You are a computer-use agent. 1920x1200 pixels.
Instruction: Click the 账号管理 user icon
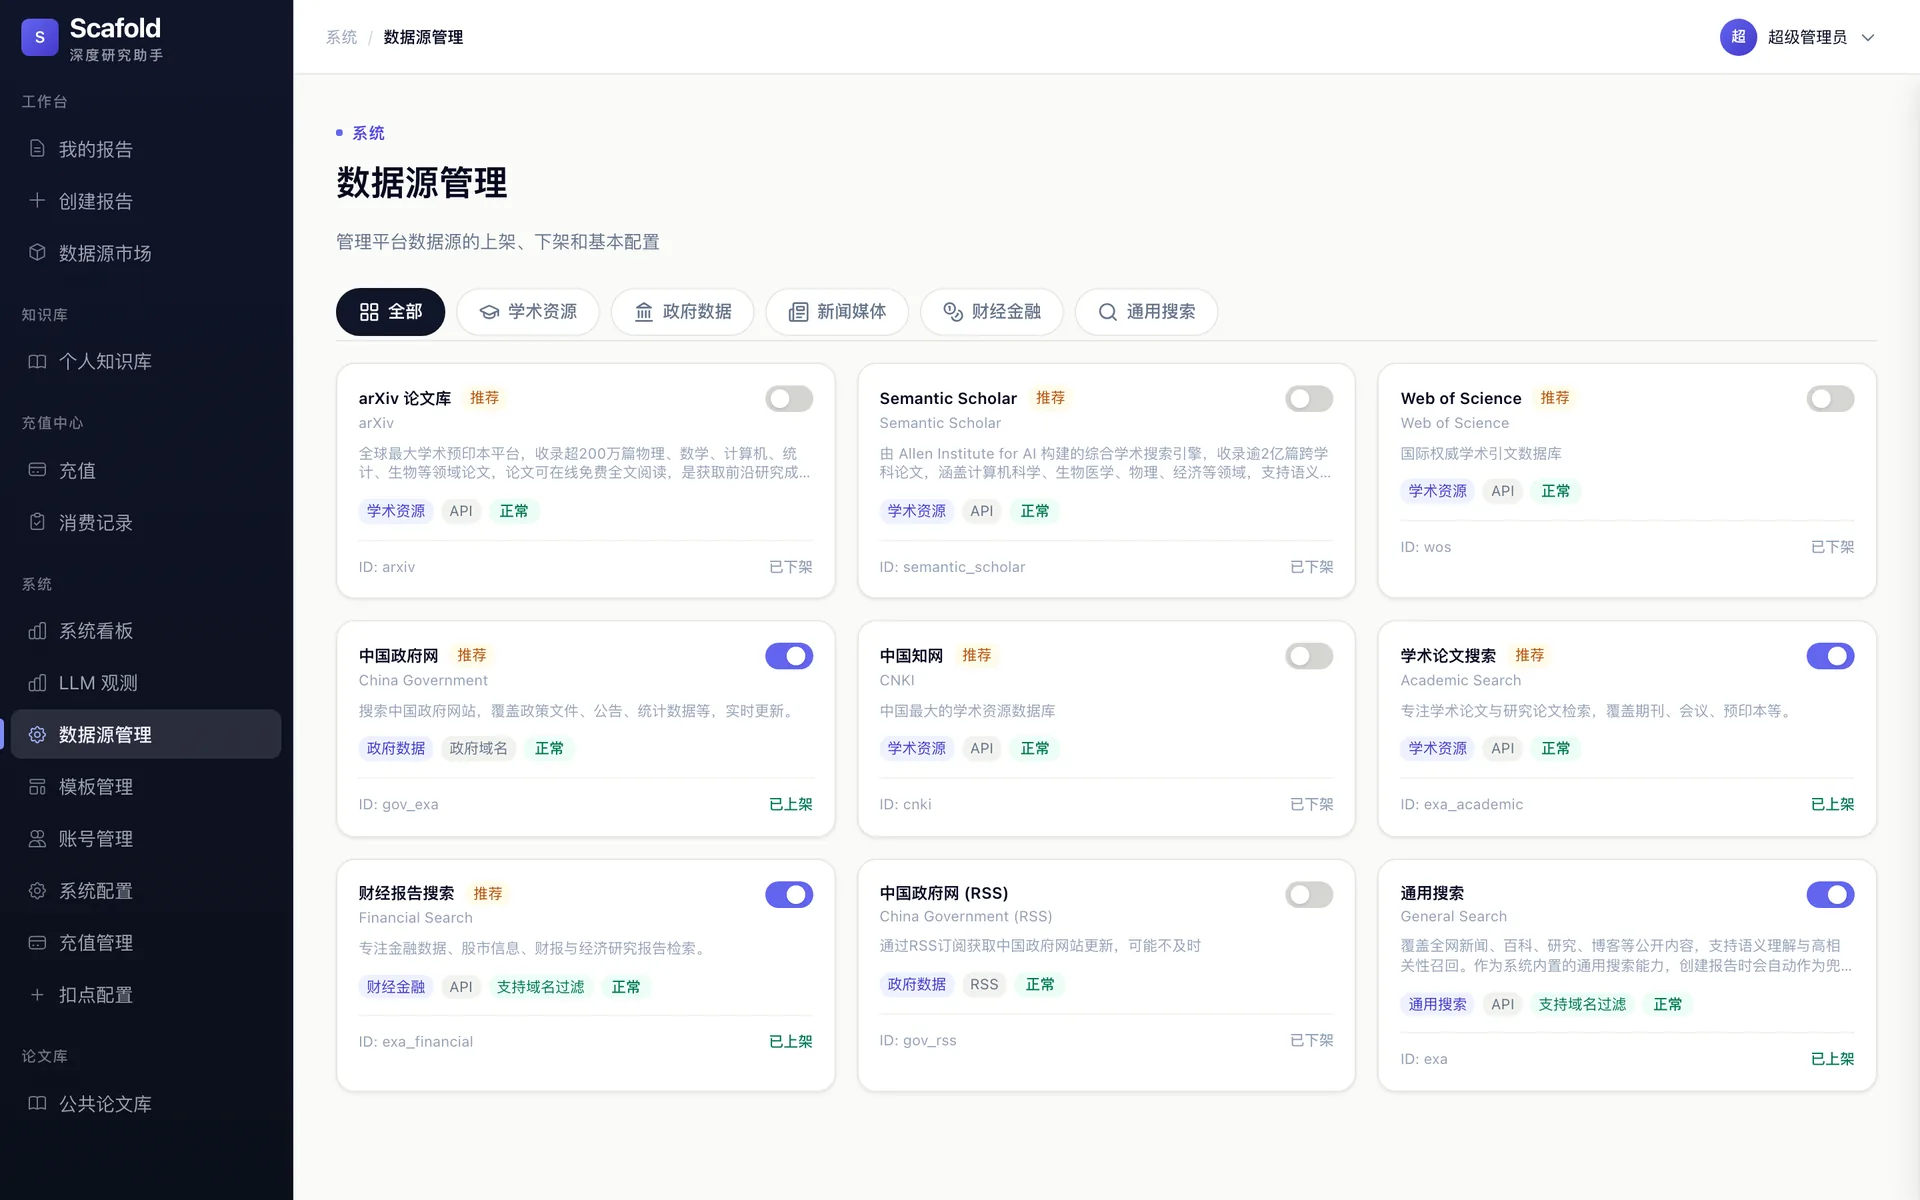[37, 839]
